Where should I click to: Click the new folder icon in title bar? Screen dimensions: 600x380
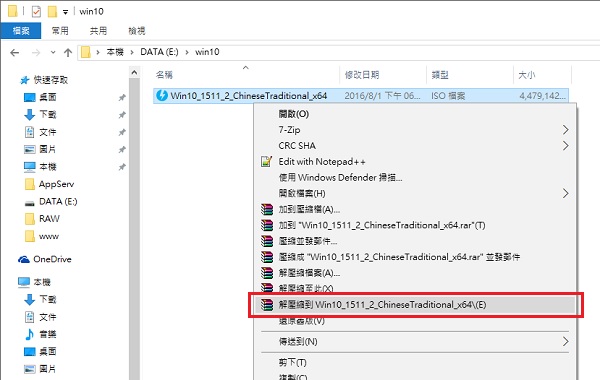tap(52, 12)
